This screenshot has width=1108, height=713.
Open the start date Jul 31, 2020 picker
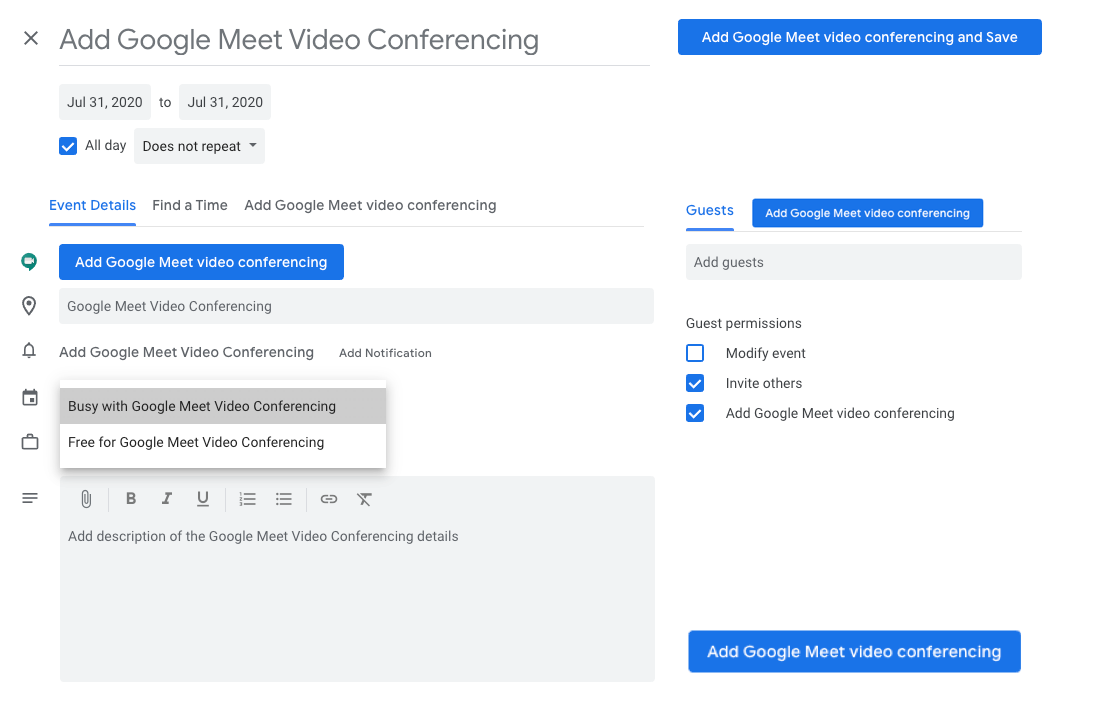point(105,102)
